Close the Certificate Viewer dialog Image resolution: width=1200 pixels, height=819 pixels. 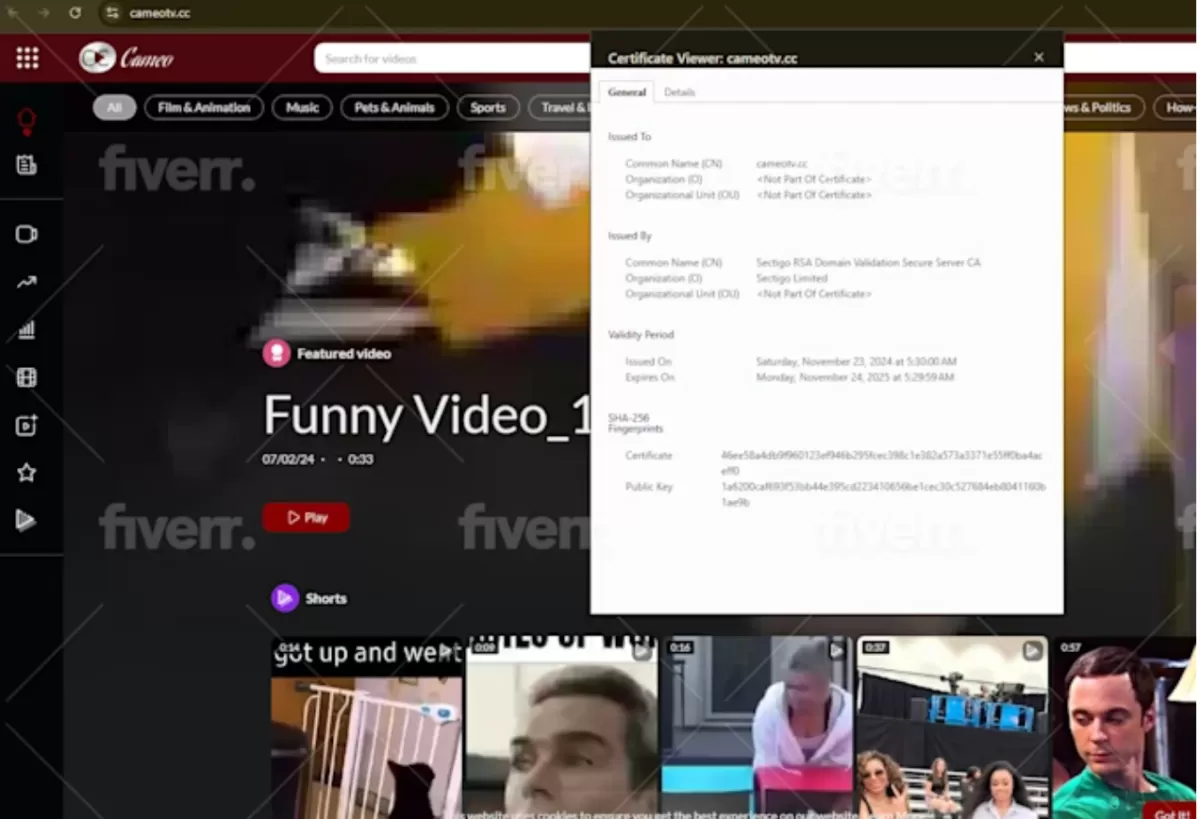coord(1039,57)
